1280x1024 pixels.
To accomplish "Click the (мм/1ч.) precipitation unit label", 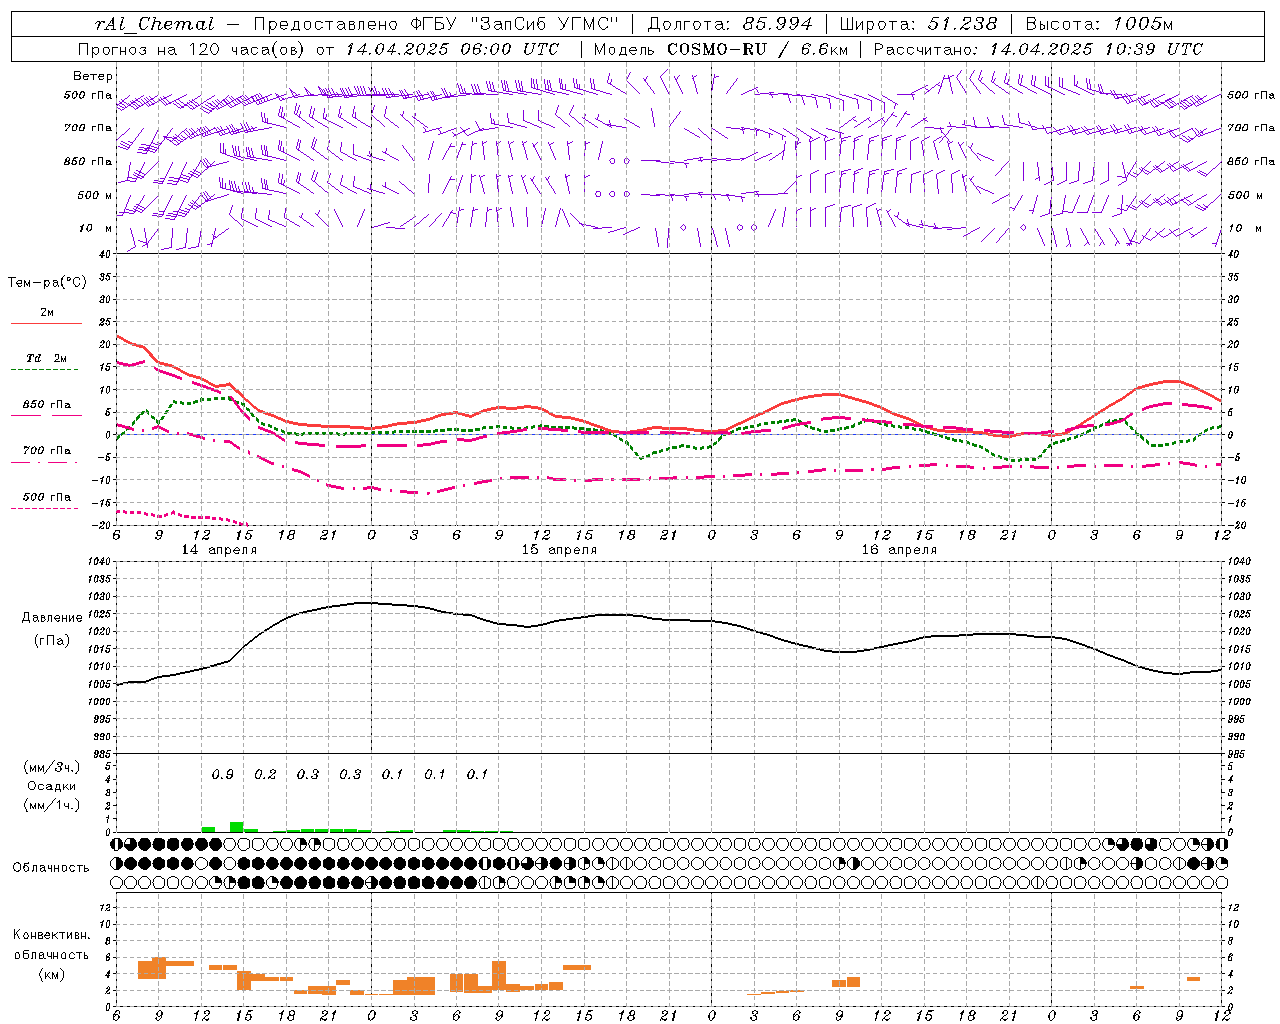I will [x=52, y=805].
